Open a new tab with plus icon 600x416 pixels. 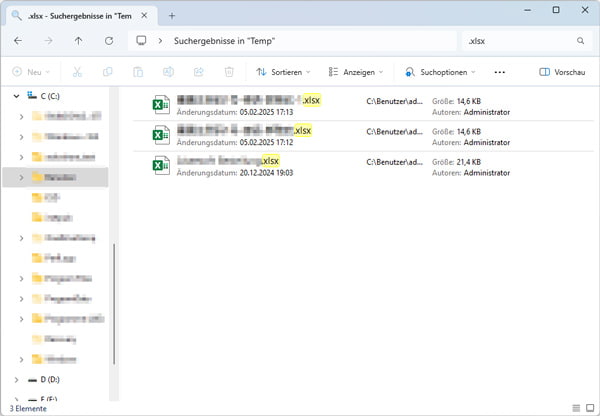[x=172, y=15]
